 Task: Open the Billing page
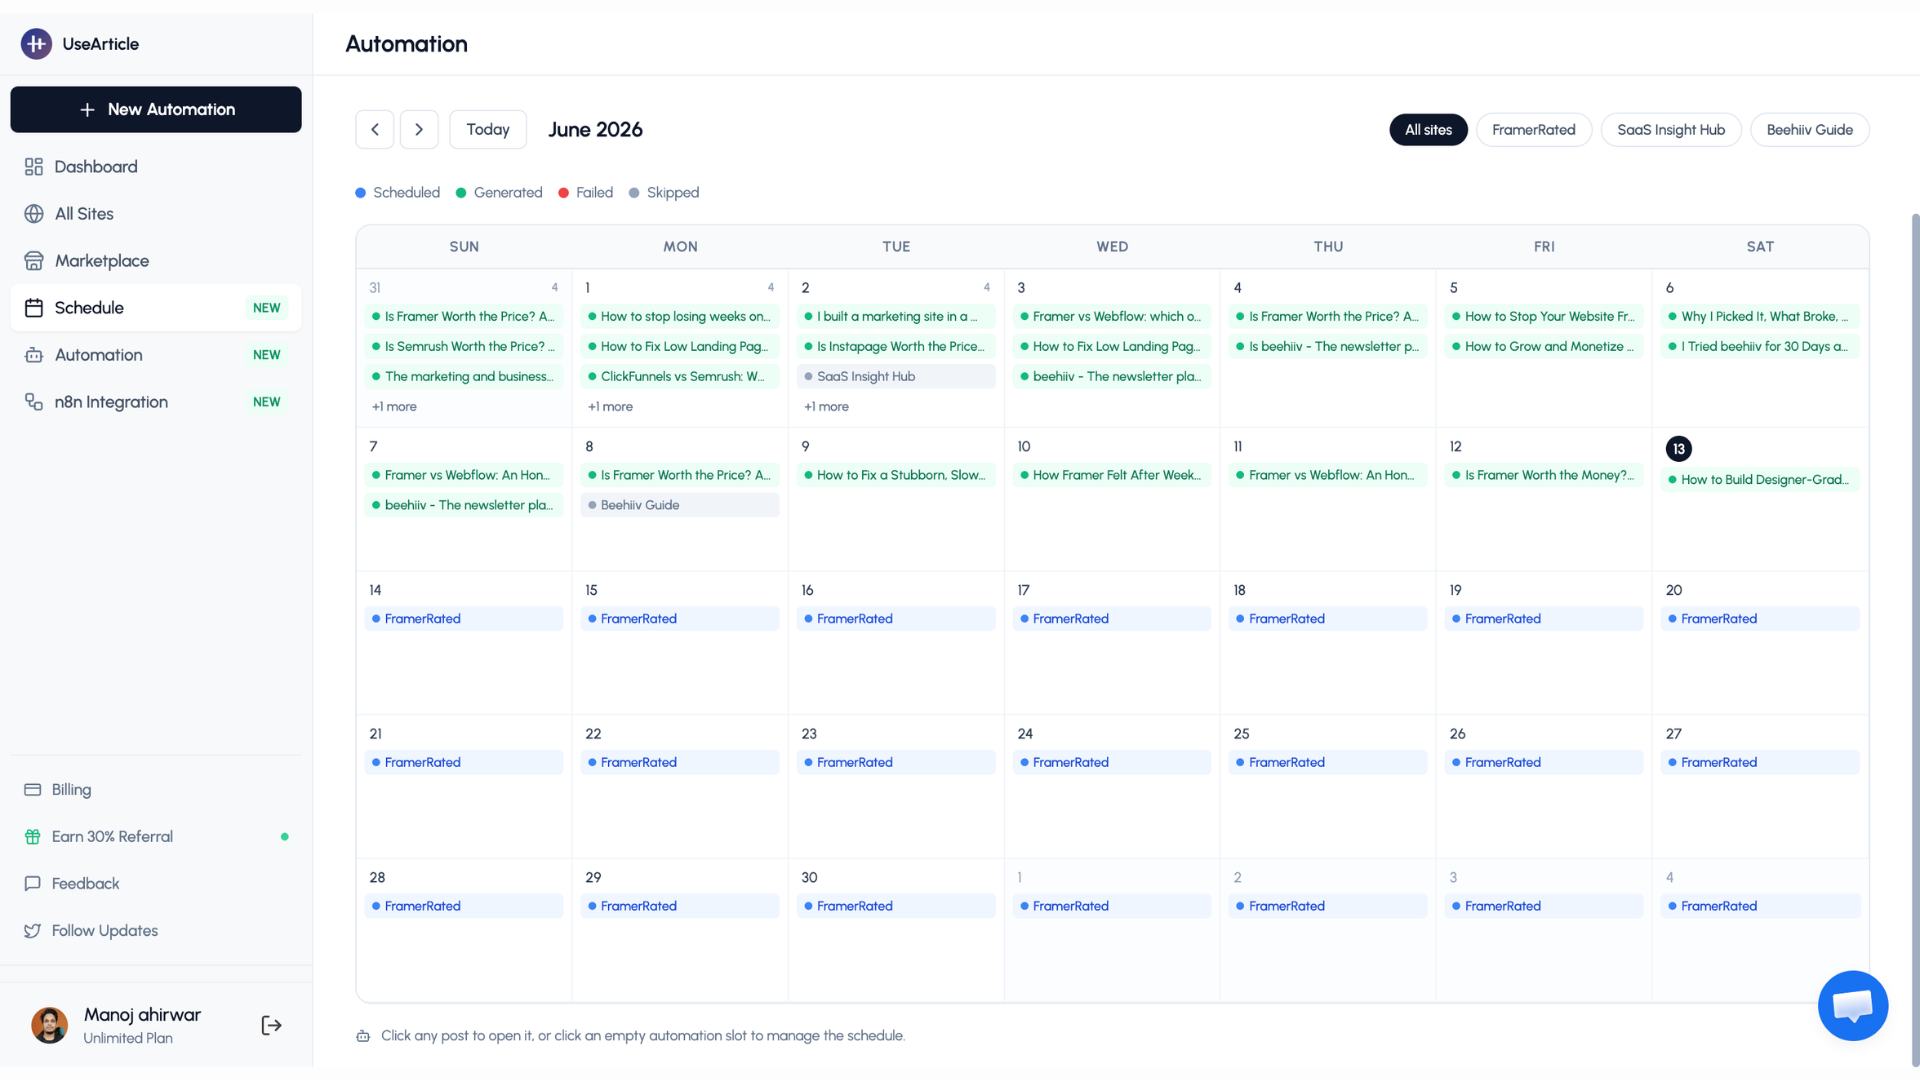pos(156,790)
